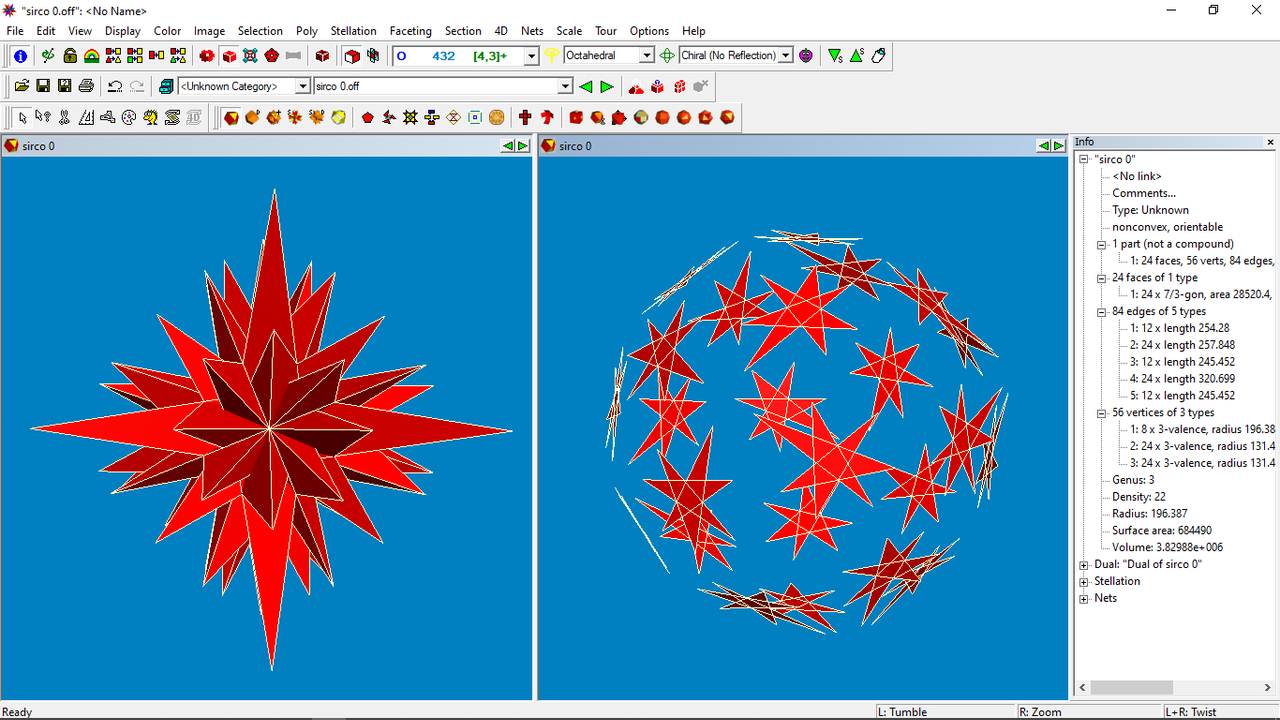Click the green crosshair circle icon
Screen dimensions: 1280x720
pos(667,56)
